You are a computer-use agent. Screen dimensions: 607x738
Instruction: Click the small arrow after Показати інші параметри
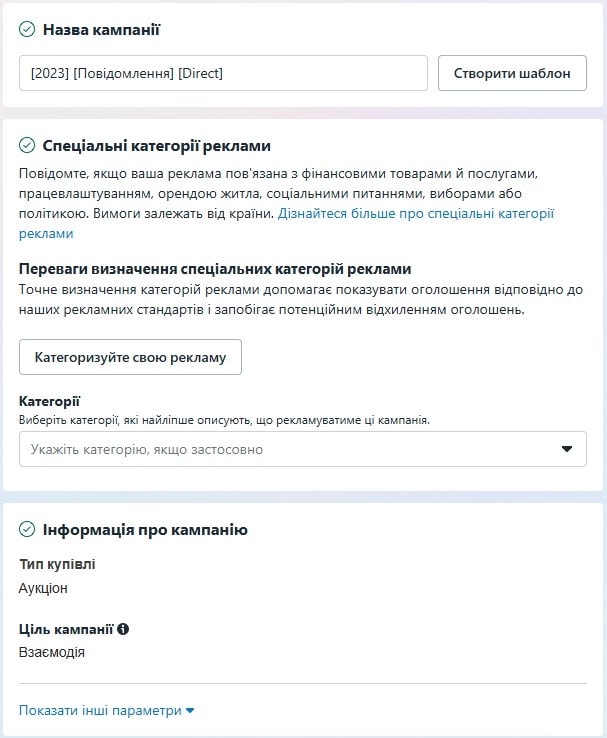point(190,711)
